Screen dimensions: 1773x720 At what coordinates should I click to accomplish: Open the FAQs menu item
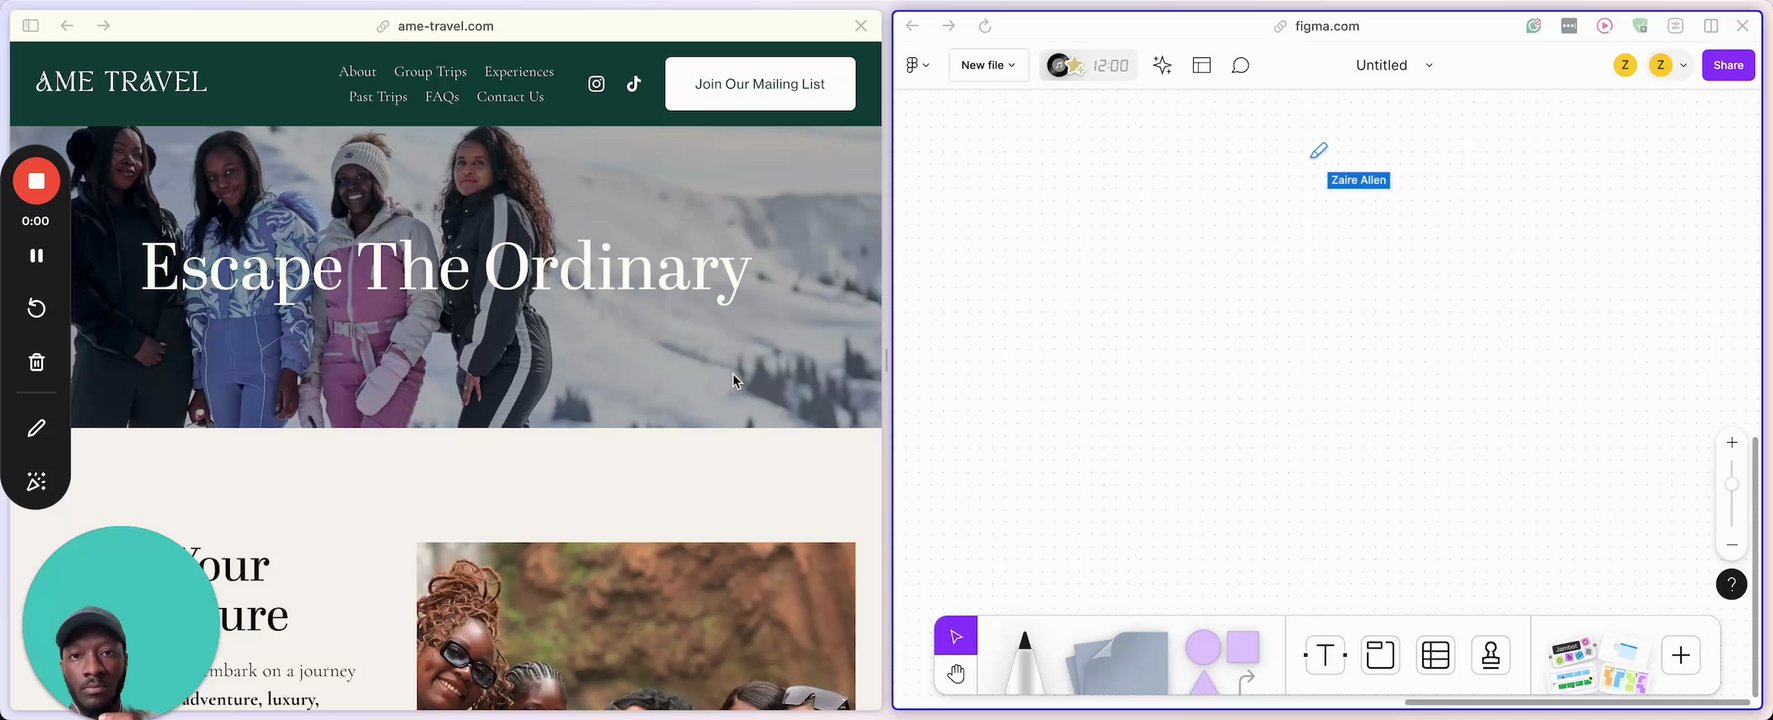click(442, 96)
